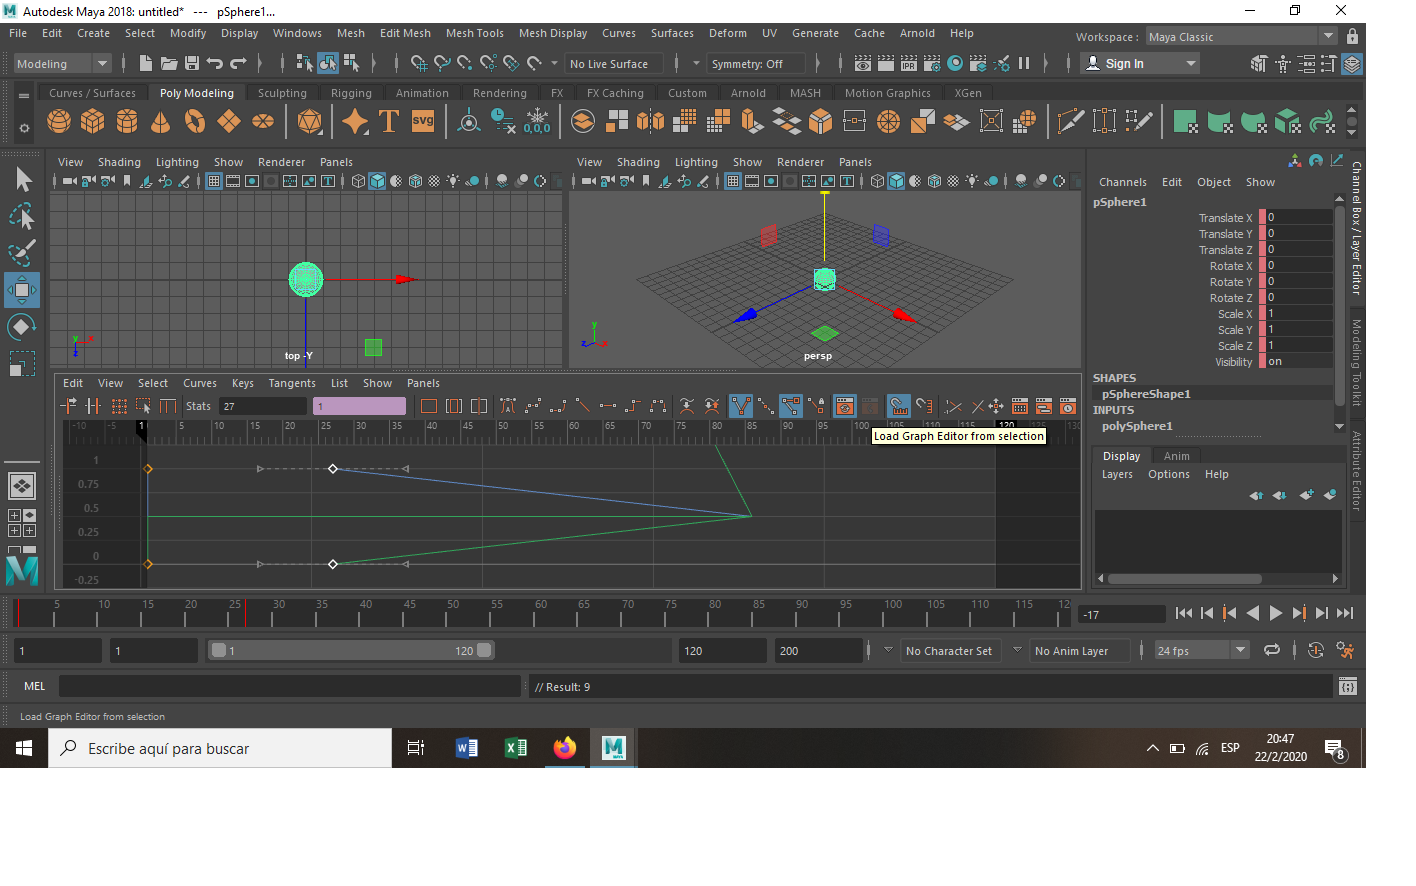Viewport: 1416px width, 886px height.
Task: Open the Workspace Maya Classic dropdown
Action: pos(1241,37)
